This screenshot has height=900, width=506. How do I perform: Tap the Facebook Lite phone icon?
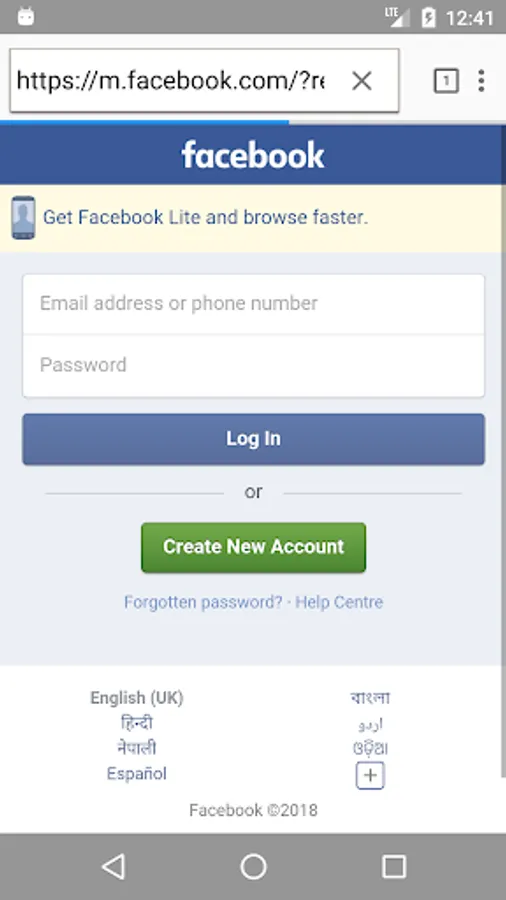pos(24,218)
